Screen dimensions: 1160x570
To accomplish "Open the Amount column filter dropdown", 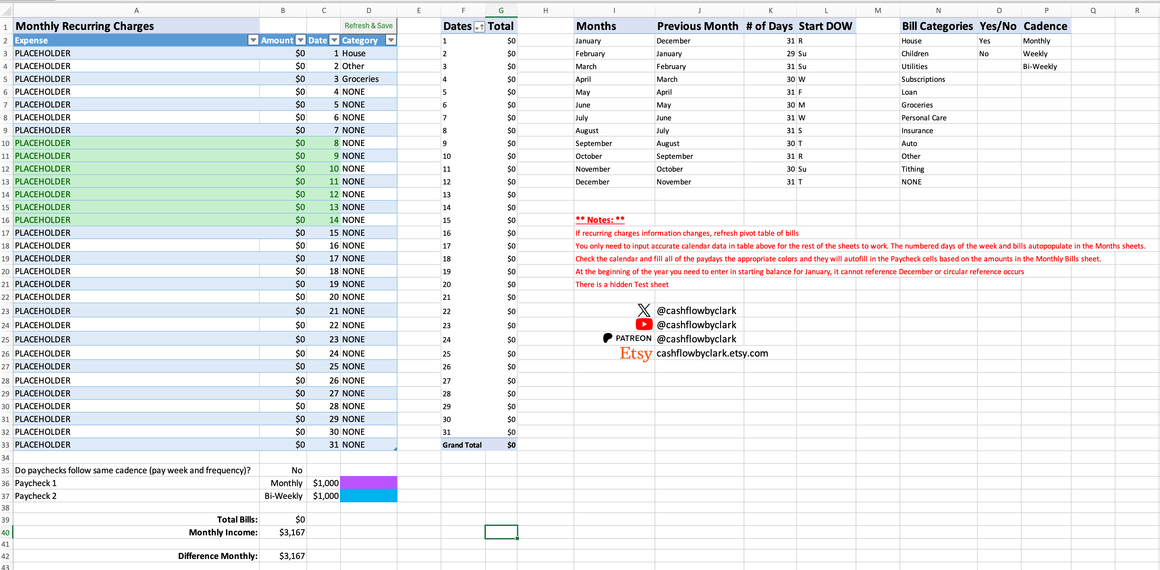I will 300,41.
